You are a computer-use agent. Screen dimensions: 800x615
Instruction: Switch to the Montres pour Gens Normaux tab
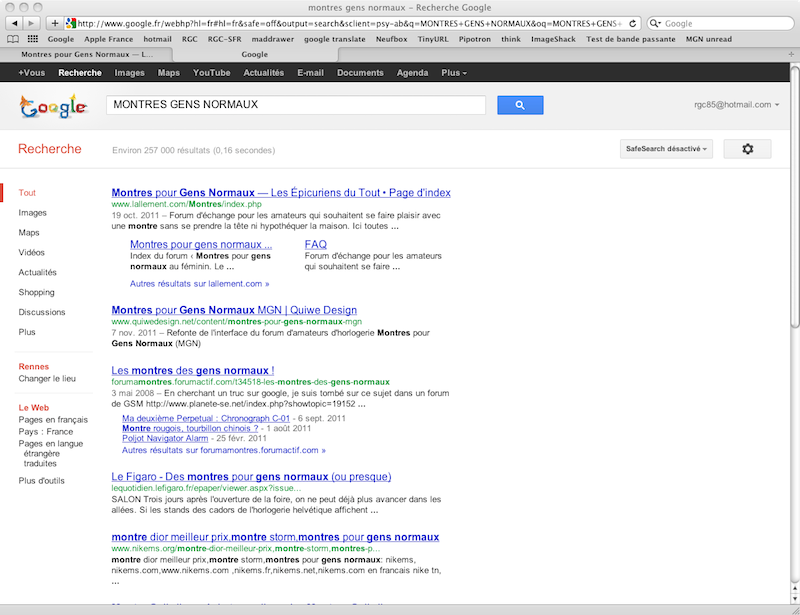[87, 54]
